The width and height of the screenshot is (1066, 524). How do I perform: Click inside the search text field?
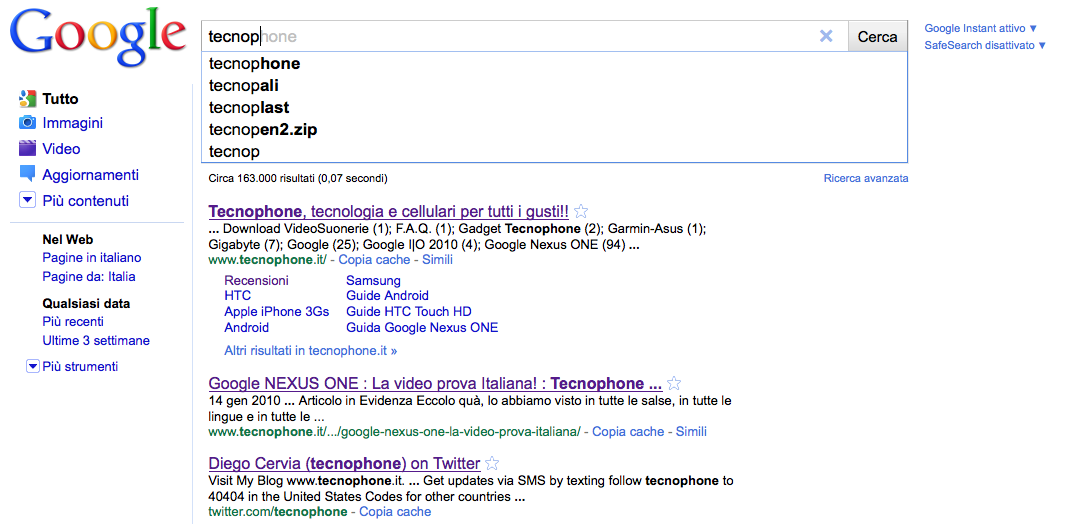(500, 37)
